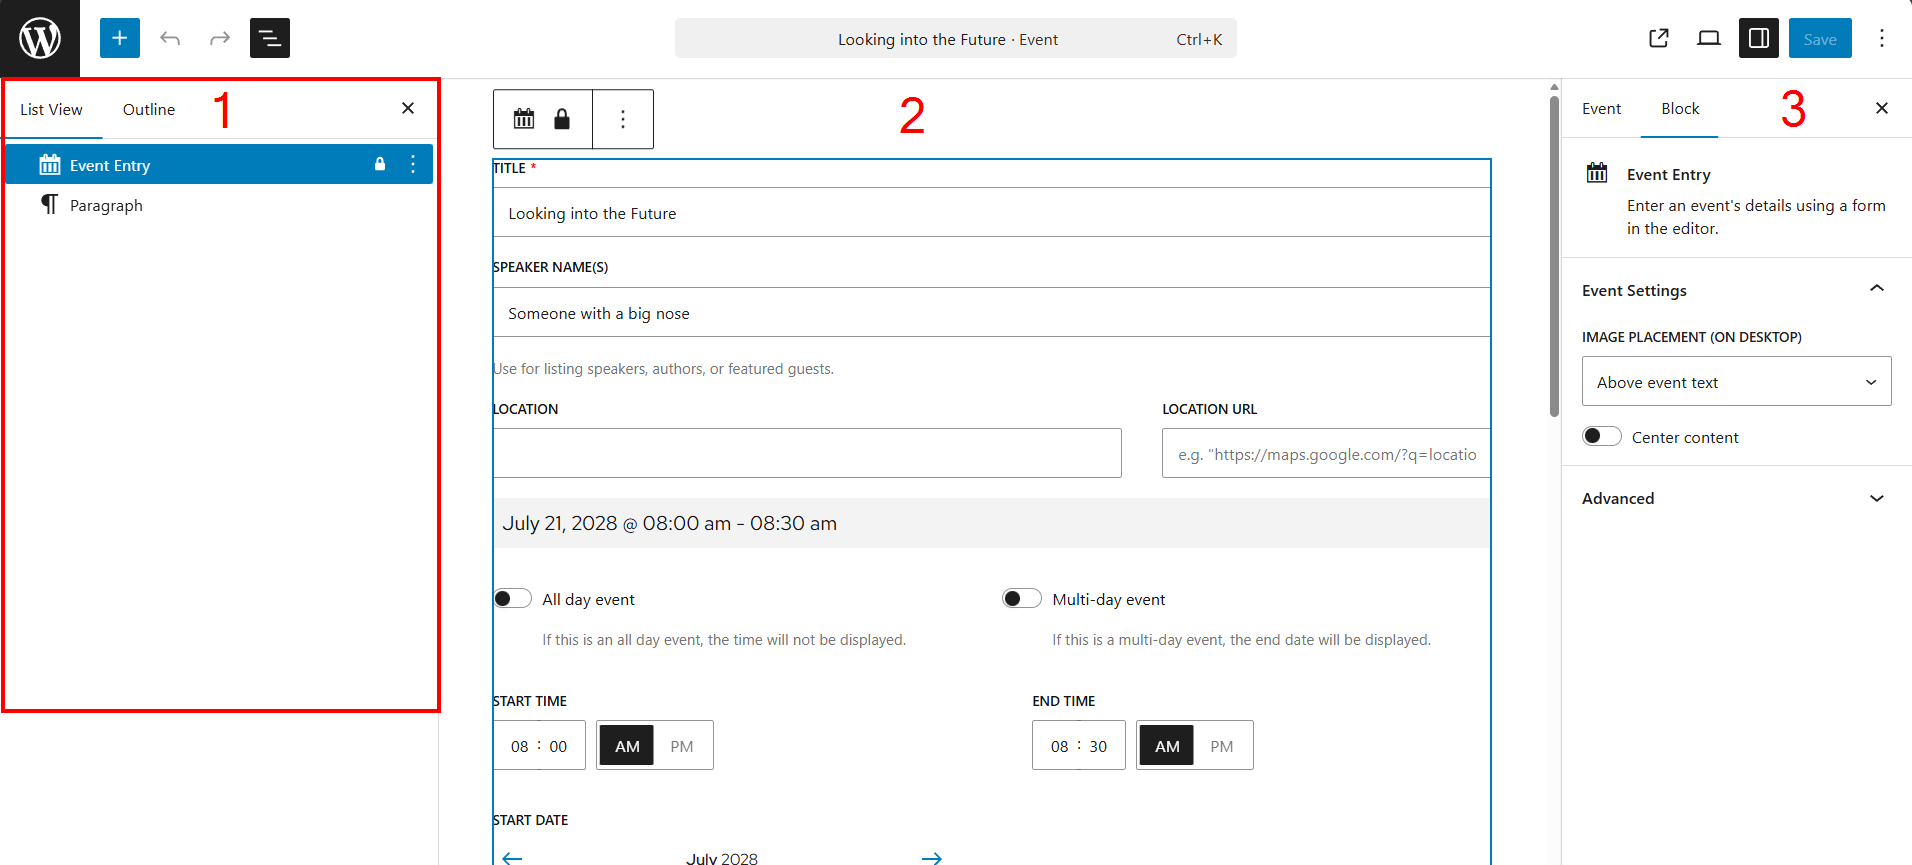The image size is (1912, 865).
Task: Switch to the Outline tab
Action: [x=149, y=109]
